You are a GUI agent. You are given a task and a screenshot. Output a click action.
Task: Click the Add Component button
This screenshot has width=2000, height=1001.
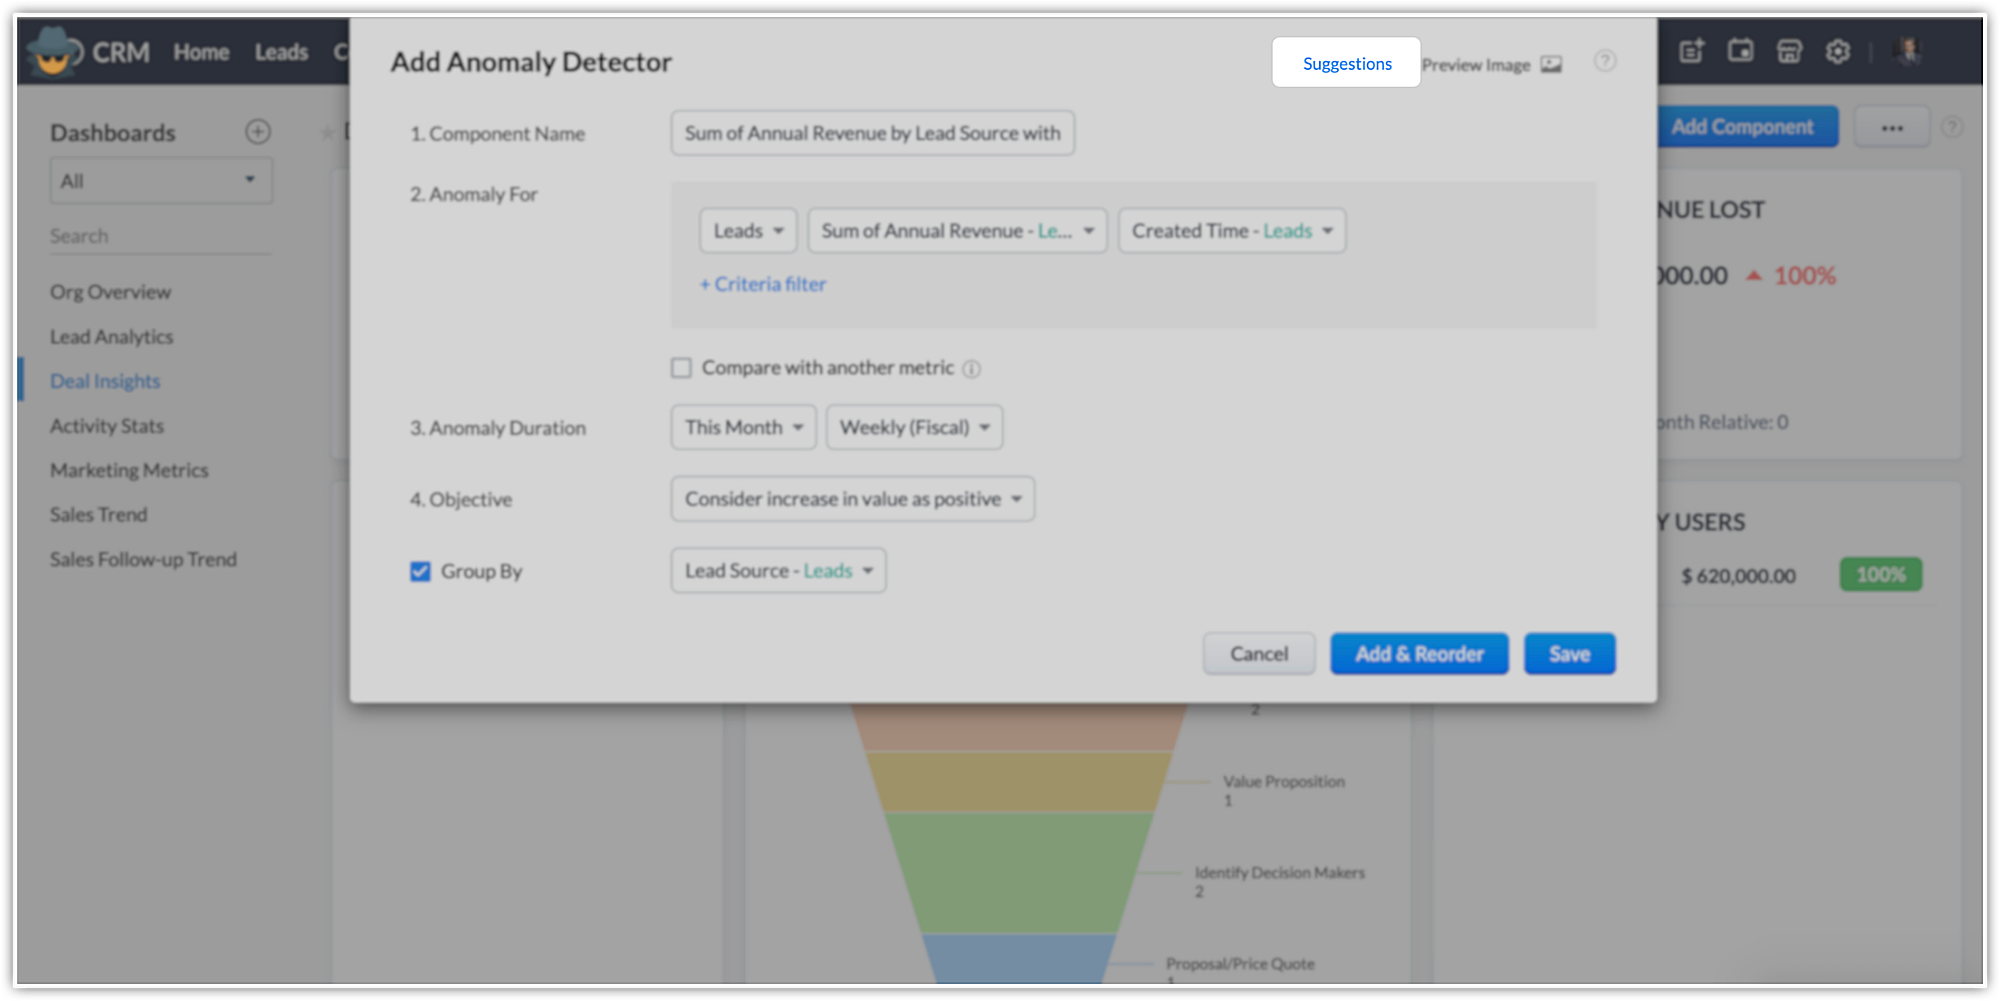pyautogui.click(x=1742, y=127)
